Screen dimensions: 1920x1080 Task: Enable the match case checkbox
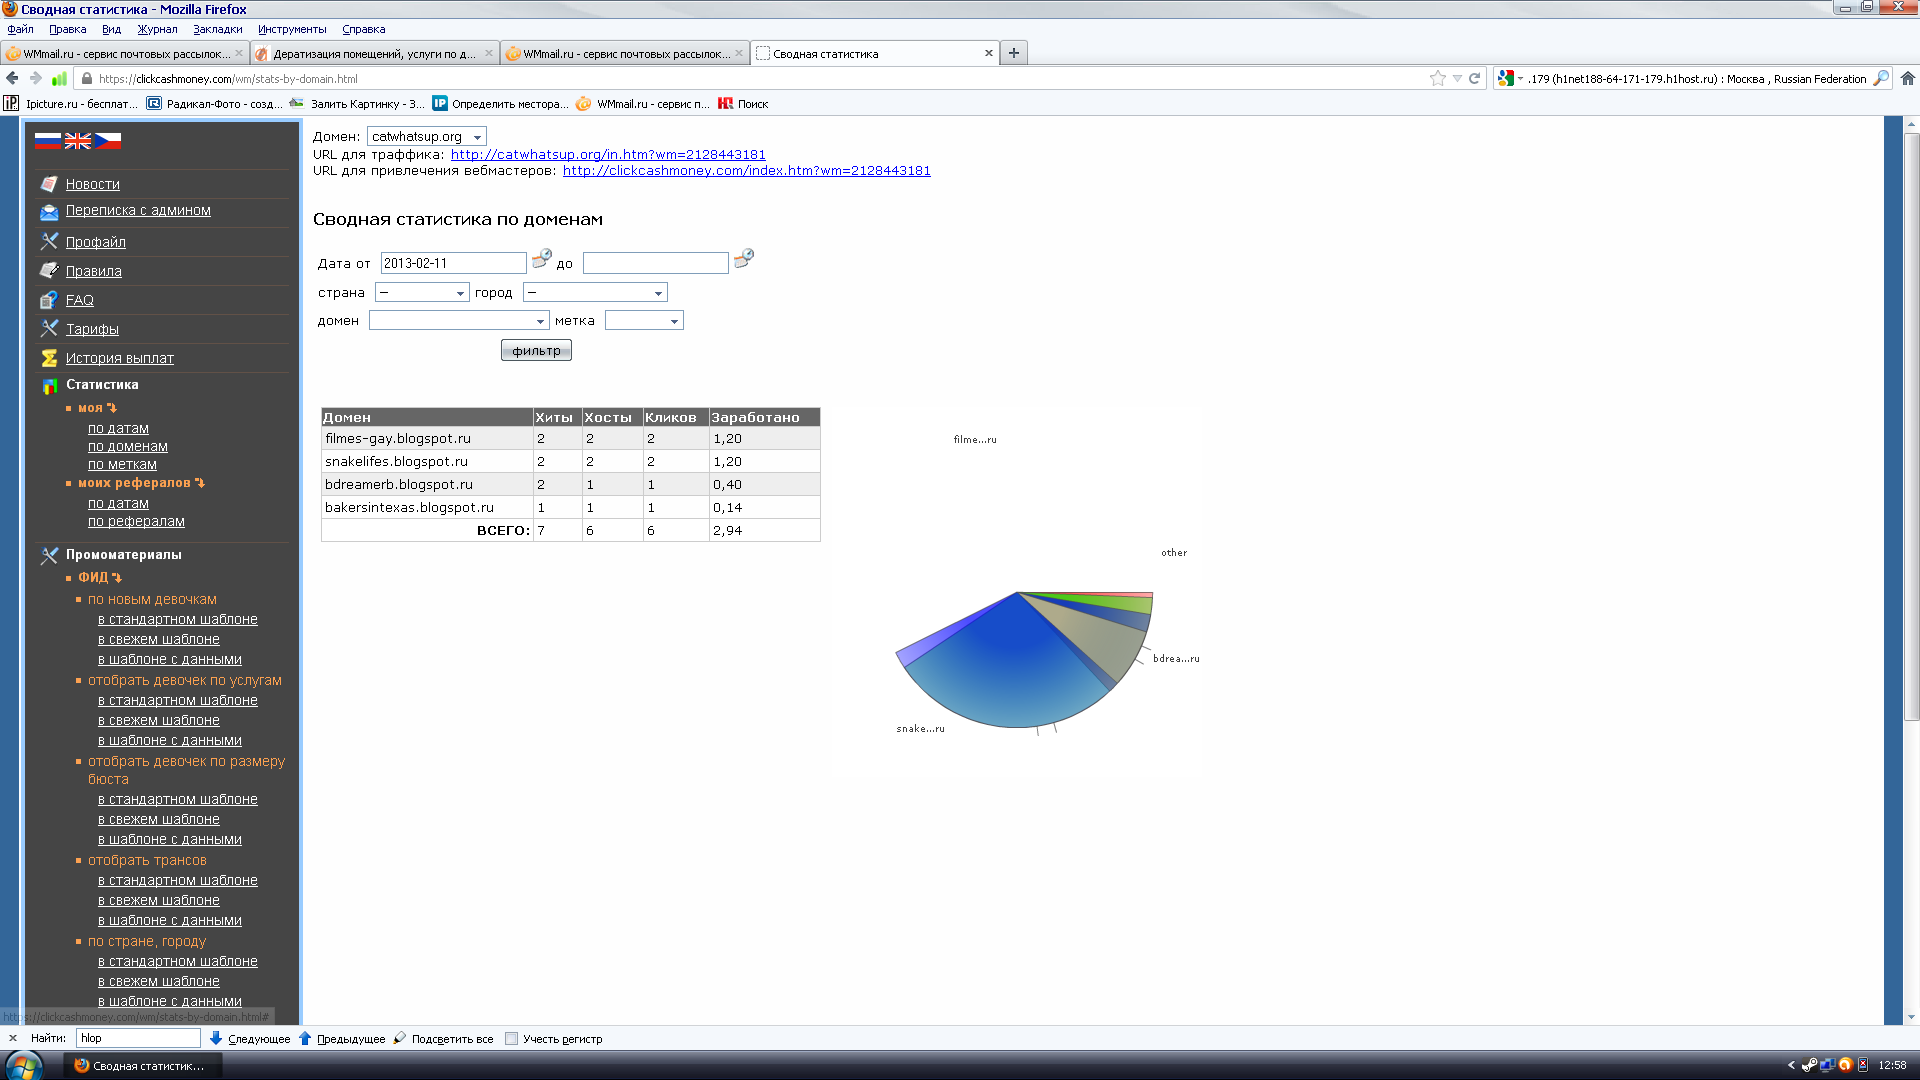511,1038
